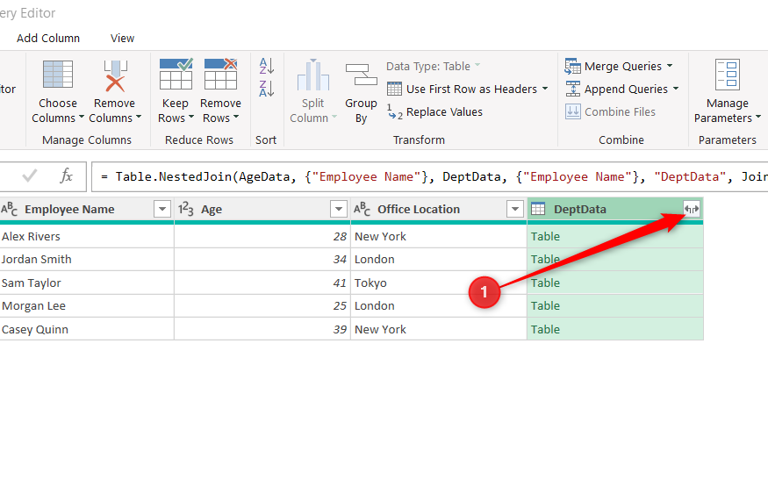Click the Append Queries icon
Screen dimensions: 768x494
point(573,89)
